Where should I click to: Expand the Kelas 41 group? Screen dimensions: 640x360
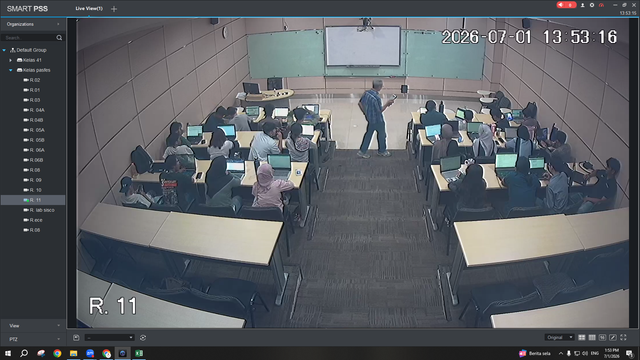(x=11, y=60)
